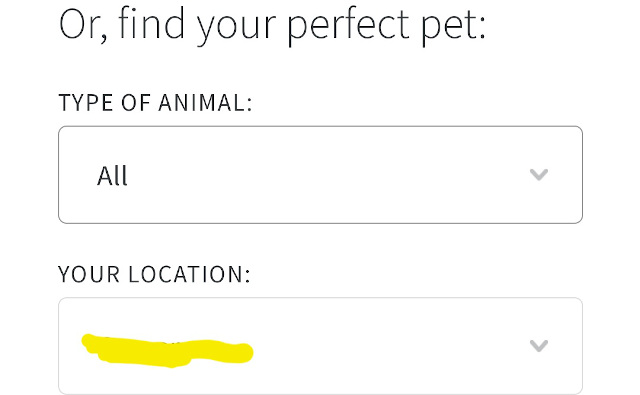Open the Your Location dropdown

click(x=320, y=346)
